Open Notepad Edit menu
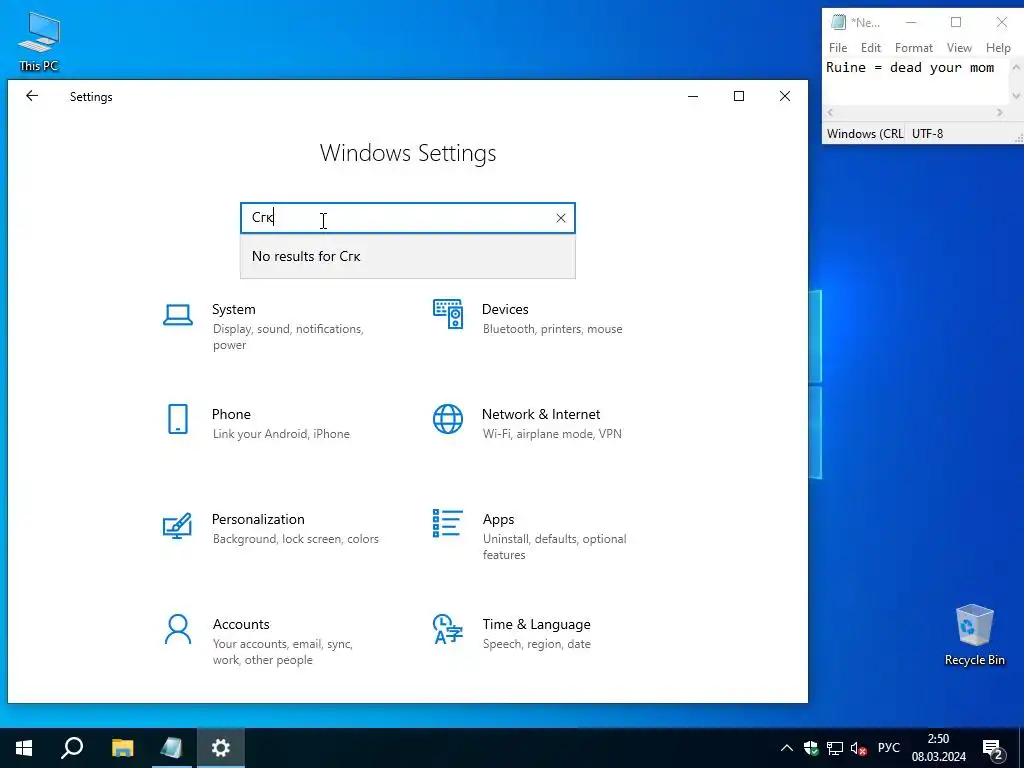Screen dimensions: 1024x768 (871, 48)
